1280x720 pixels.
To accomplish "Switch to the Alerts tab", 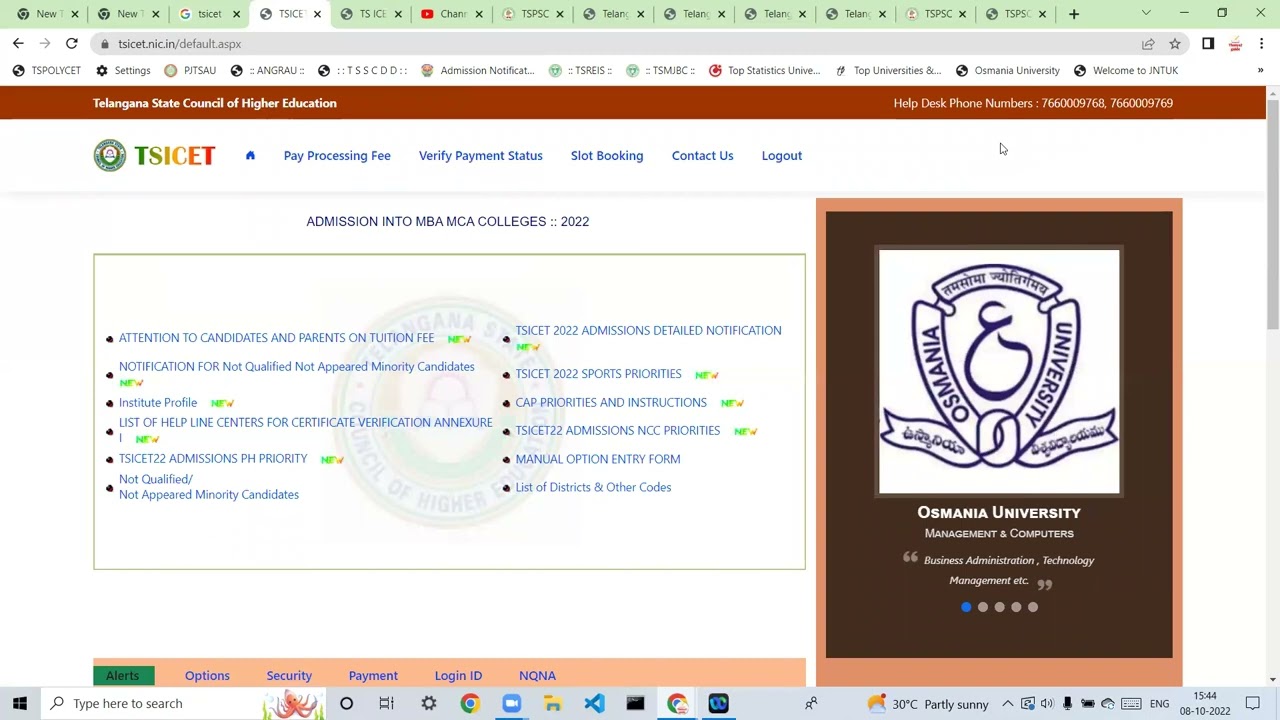I will coord(123,675).
